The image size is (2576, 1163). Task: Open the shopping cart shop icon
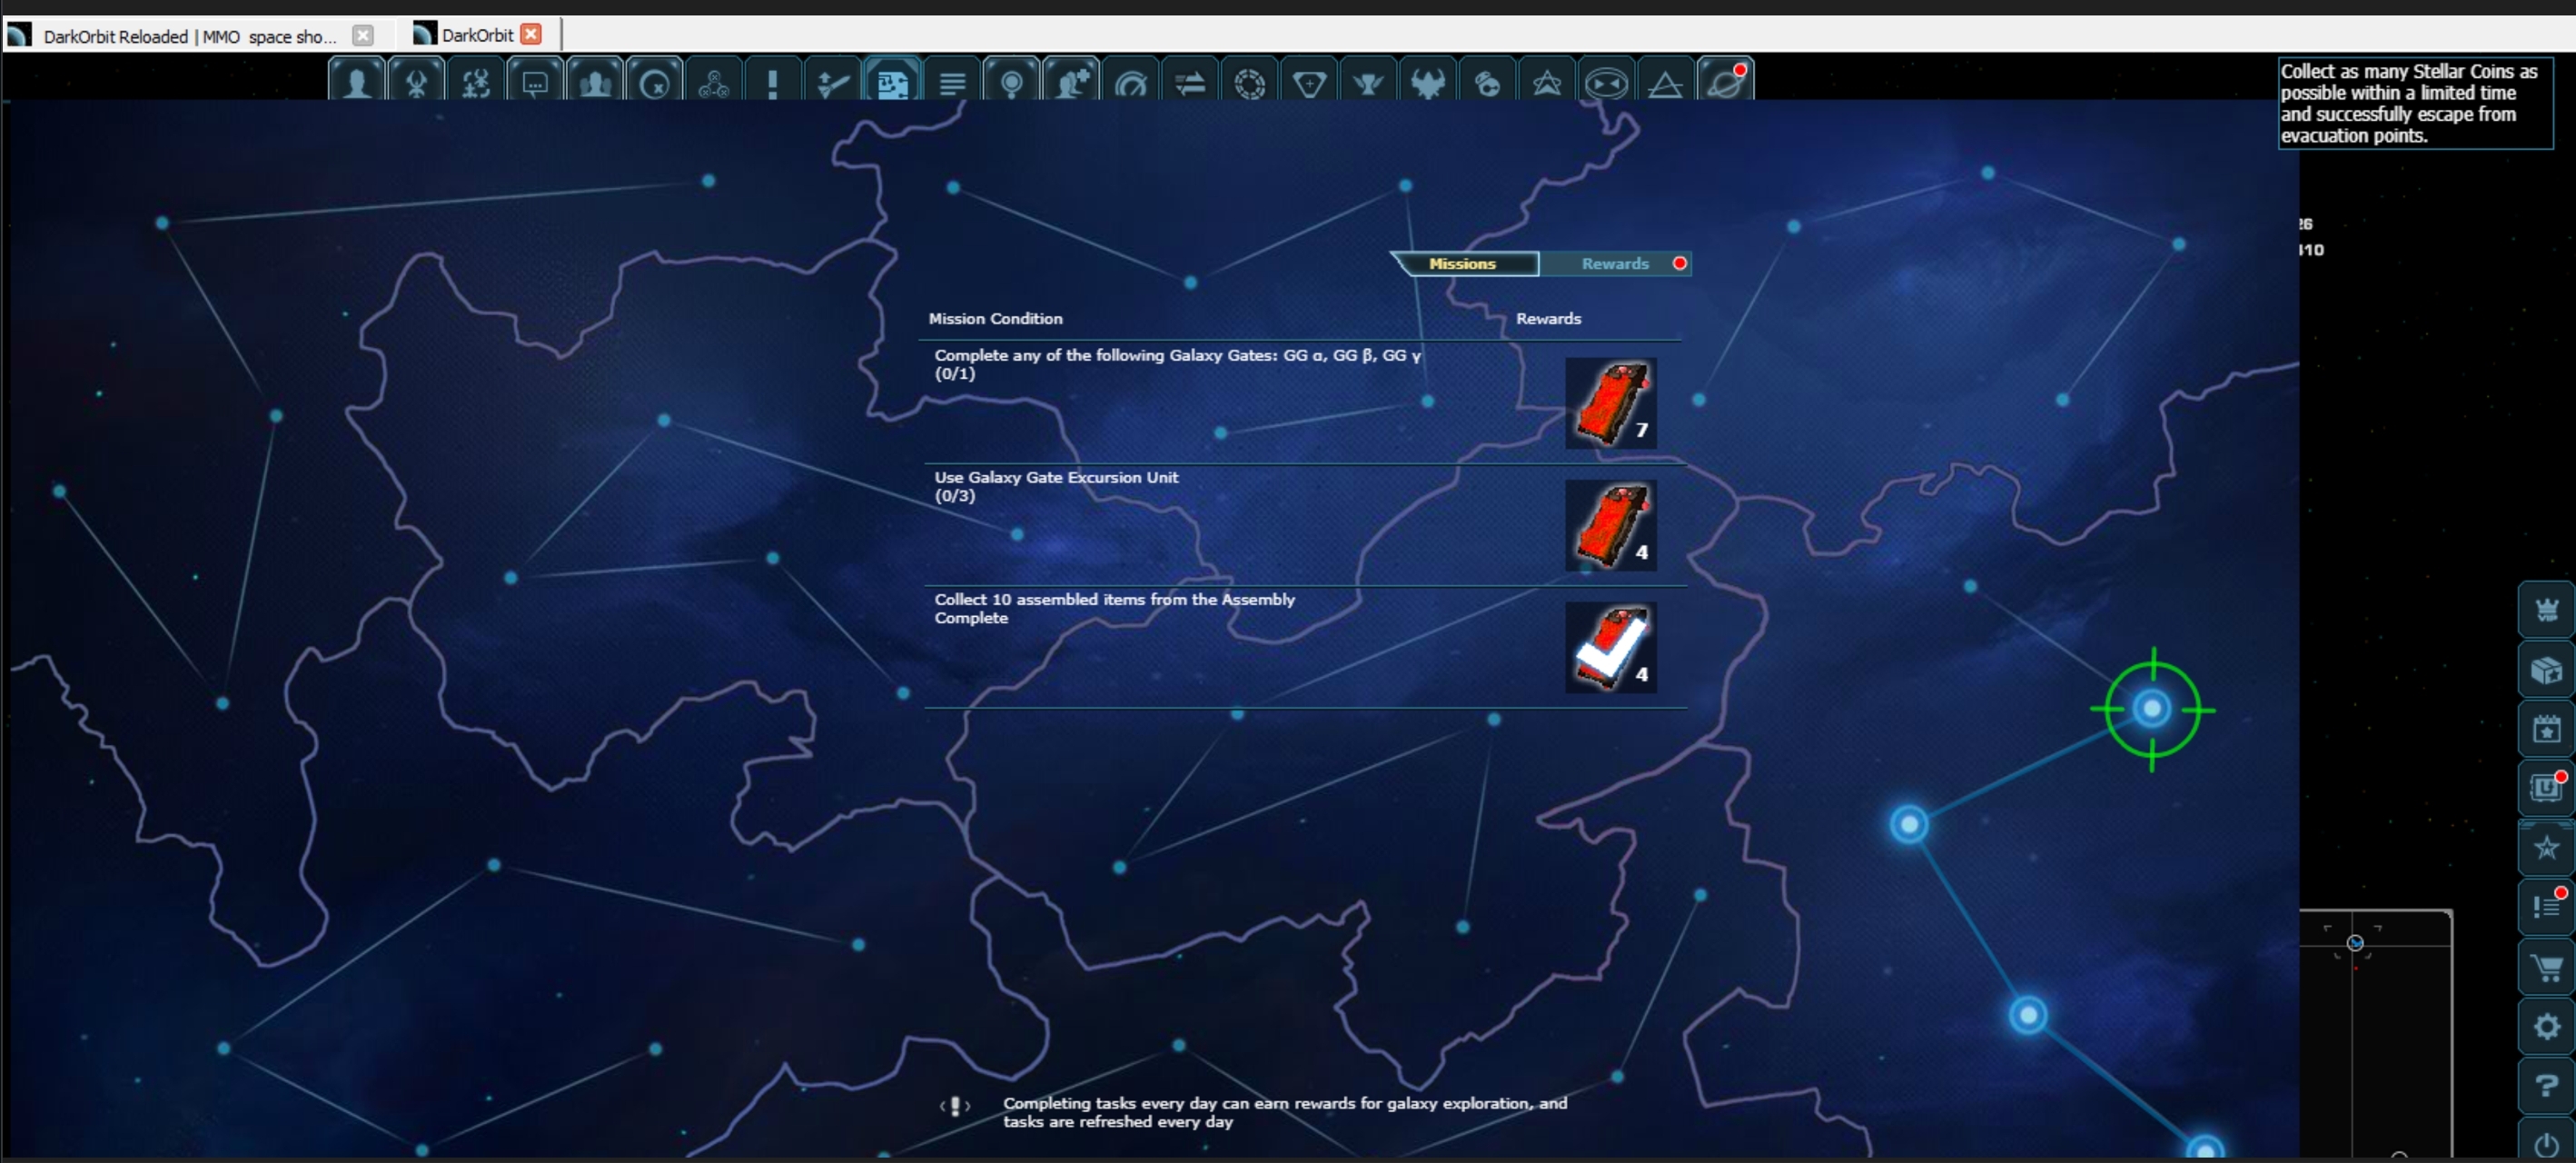click(x=2546, y=967)
